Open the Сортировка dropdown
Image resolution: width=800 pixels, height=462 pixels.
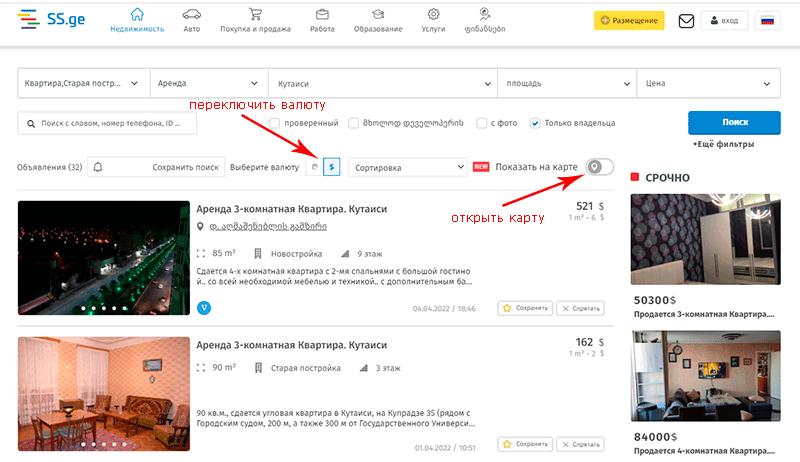tap(408, 167)
